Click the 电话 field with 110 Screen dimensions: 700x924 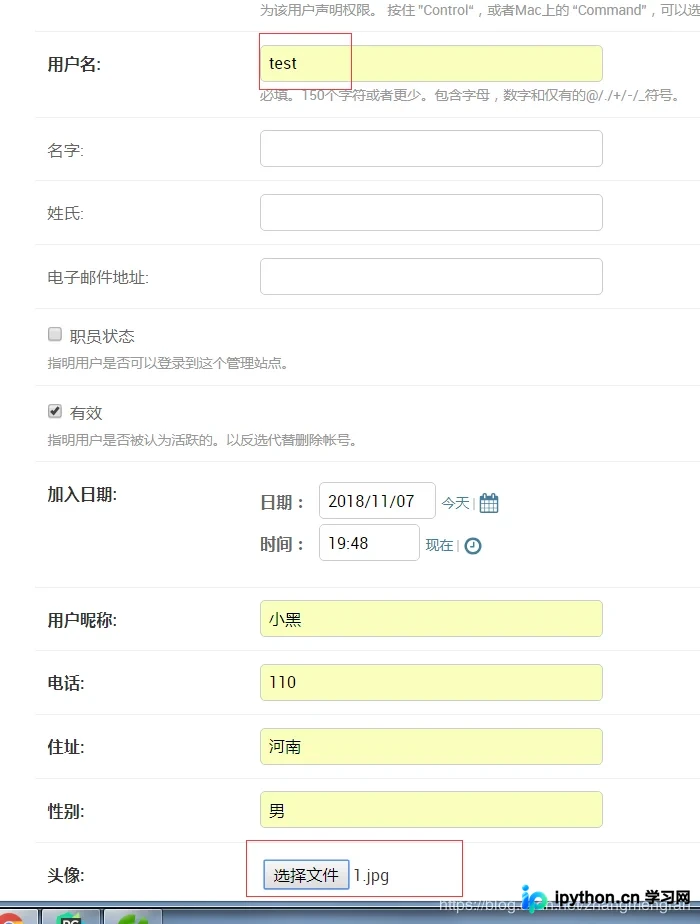(431, 682)
